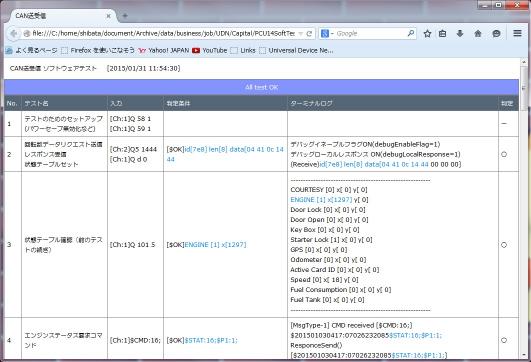Open the chat bubble toolbar icon
The width and height of the screenshot is (531, 362).
tap(496, 34)
